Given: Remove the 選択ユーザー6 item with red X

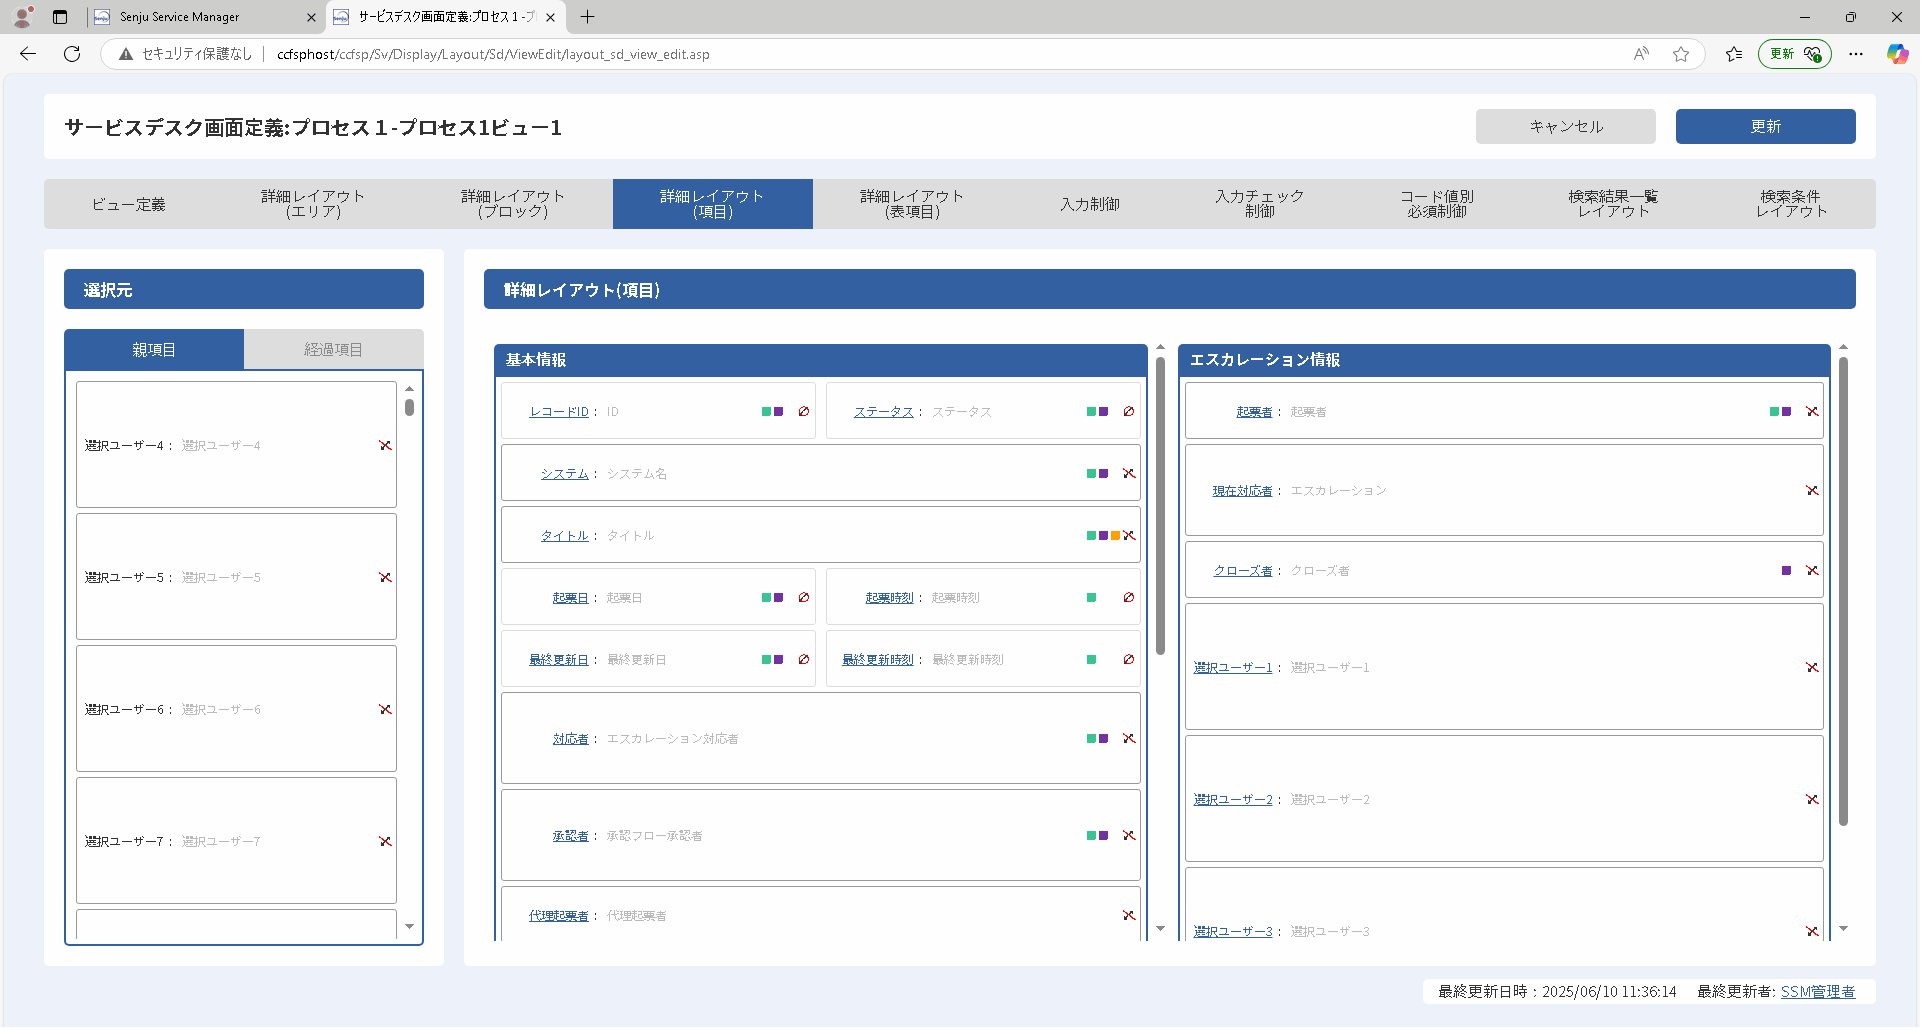Looking at the screenshot, I should click(385, 710).
